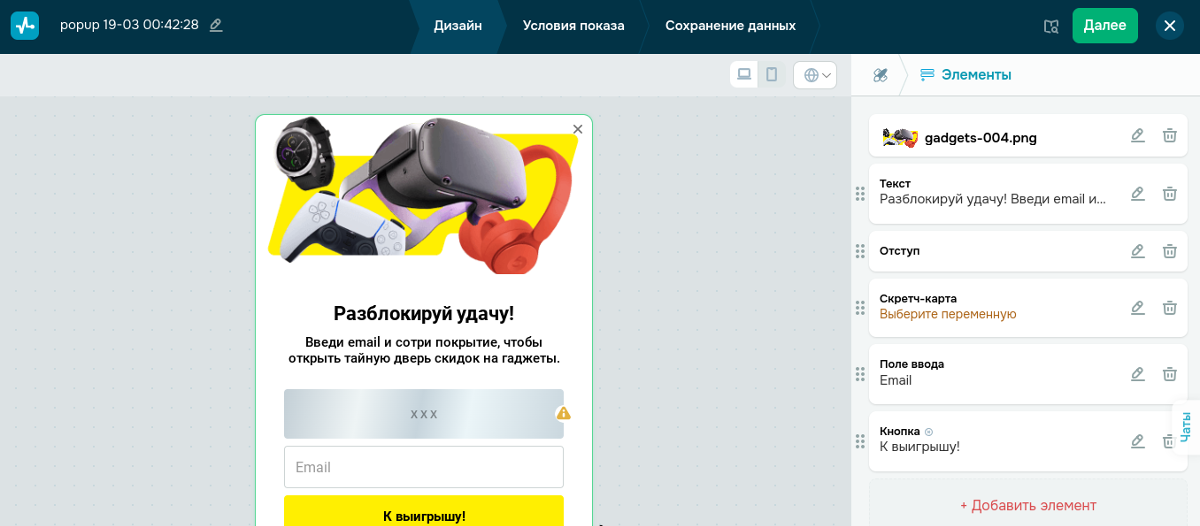Screen dimensions: 1200x526
Task: Click + Добавить элемент button
Action: pos(1028,505)
